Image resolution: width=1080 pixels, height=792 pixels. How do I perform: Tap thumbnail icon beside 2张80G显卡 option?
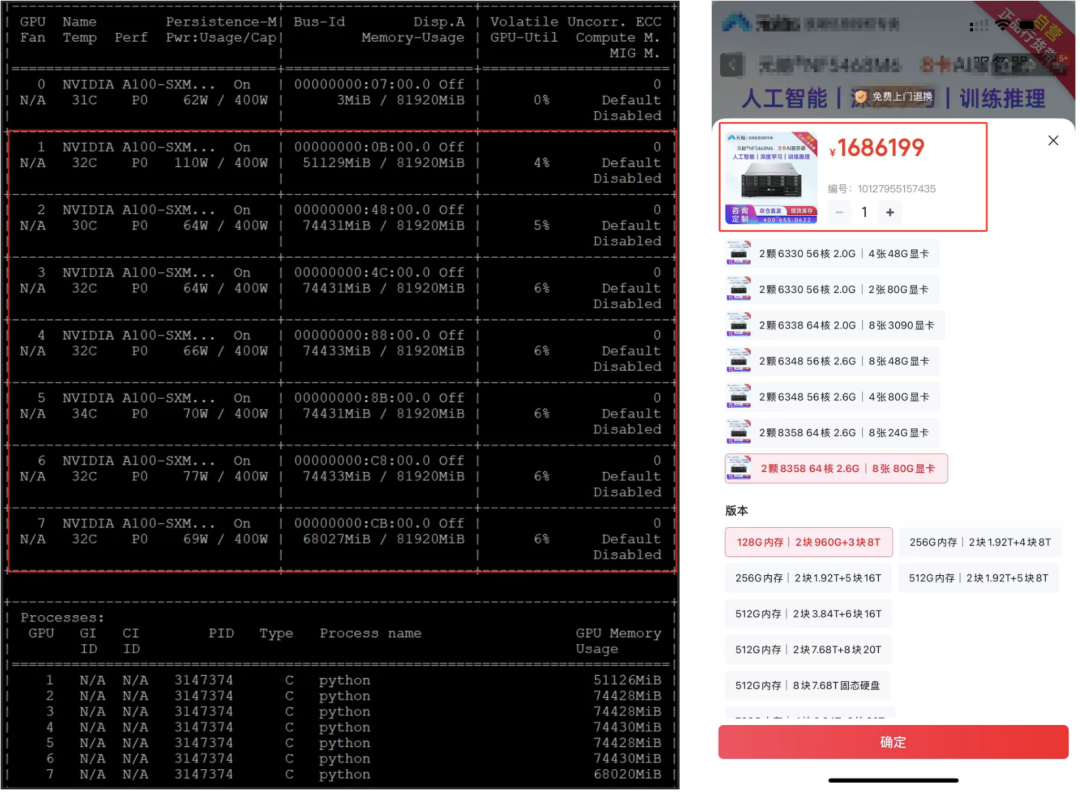pos(738,289)
